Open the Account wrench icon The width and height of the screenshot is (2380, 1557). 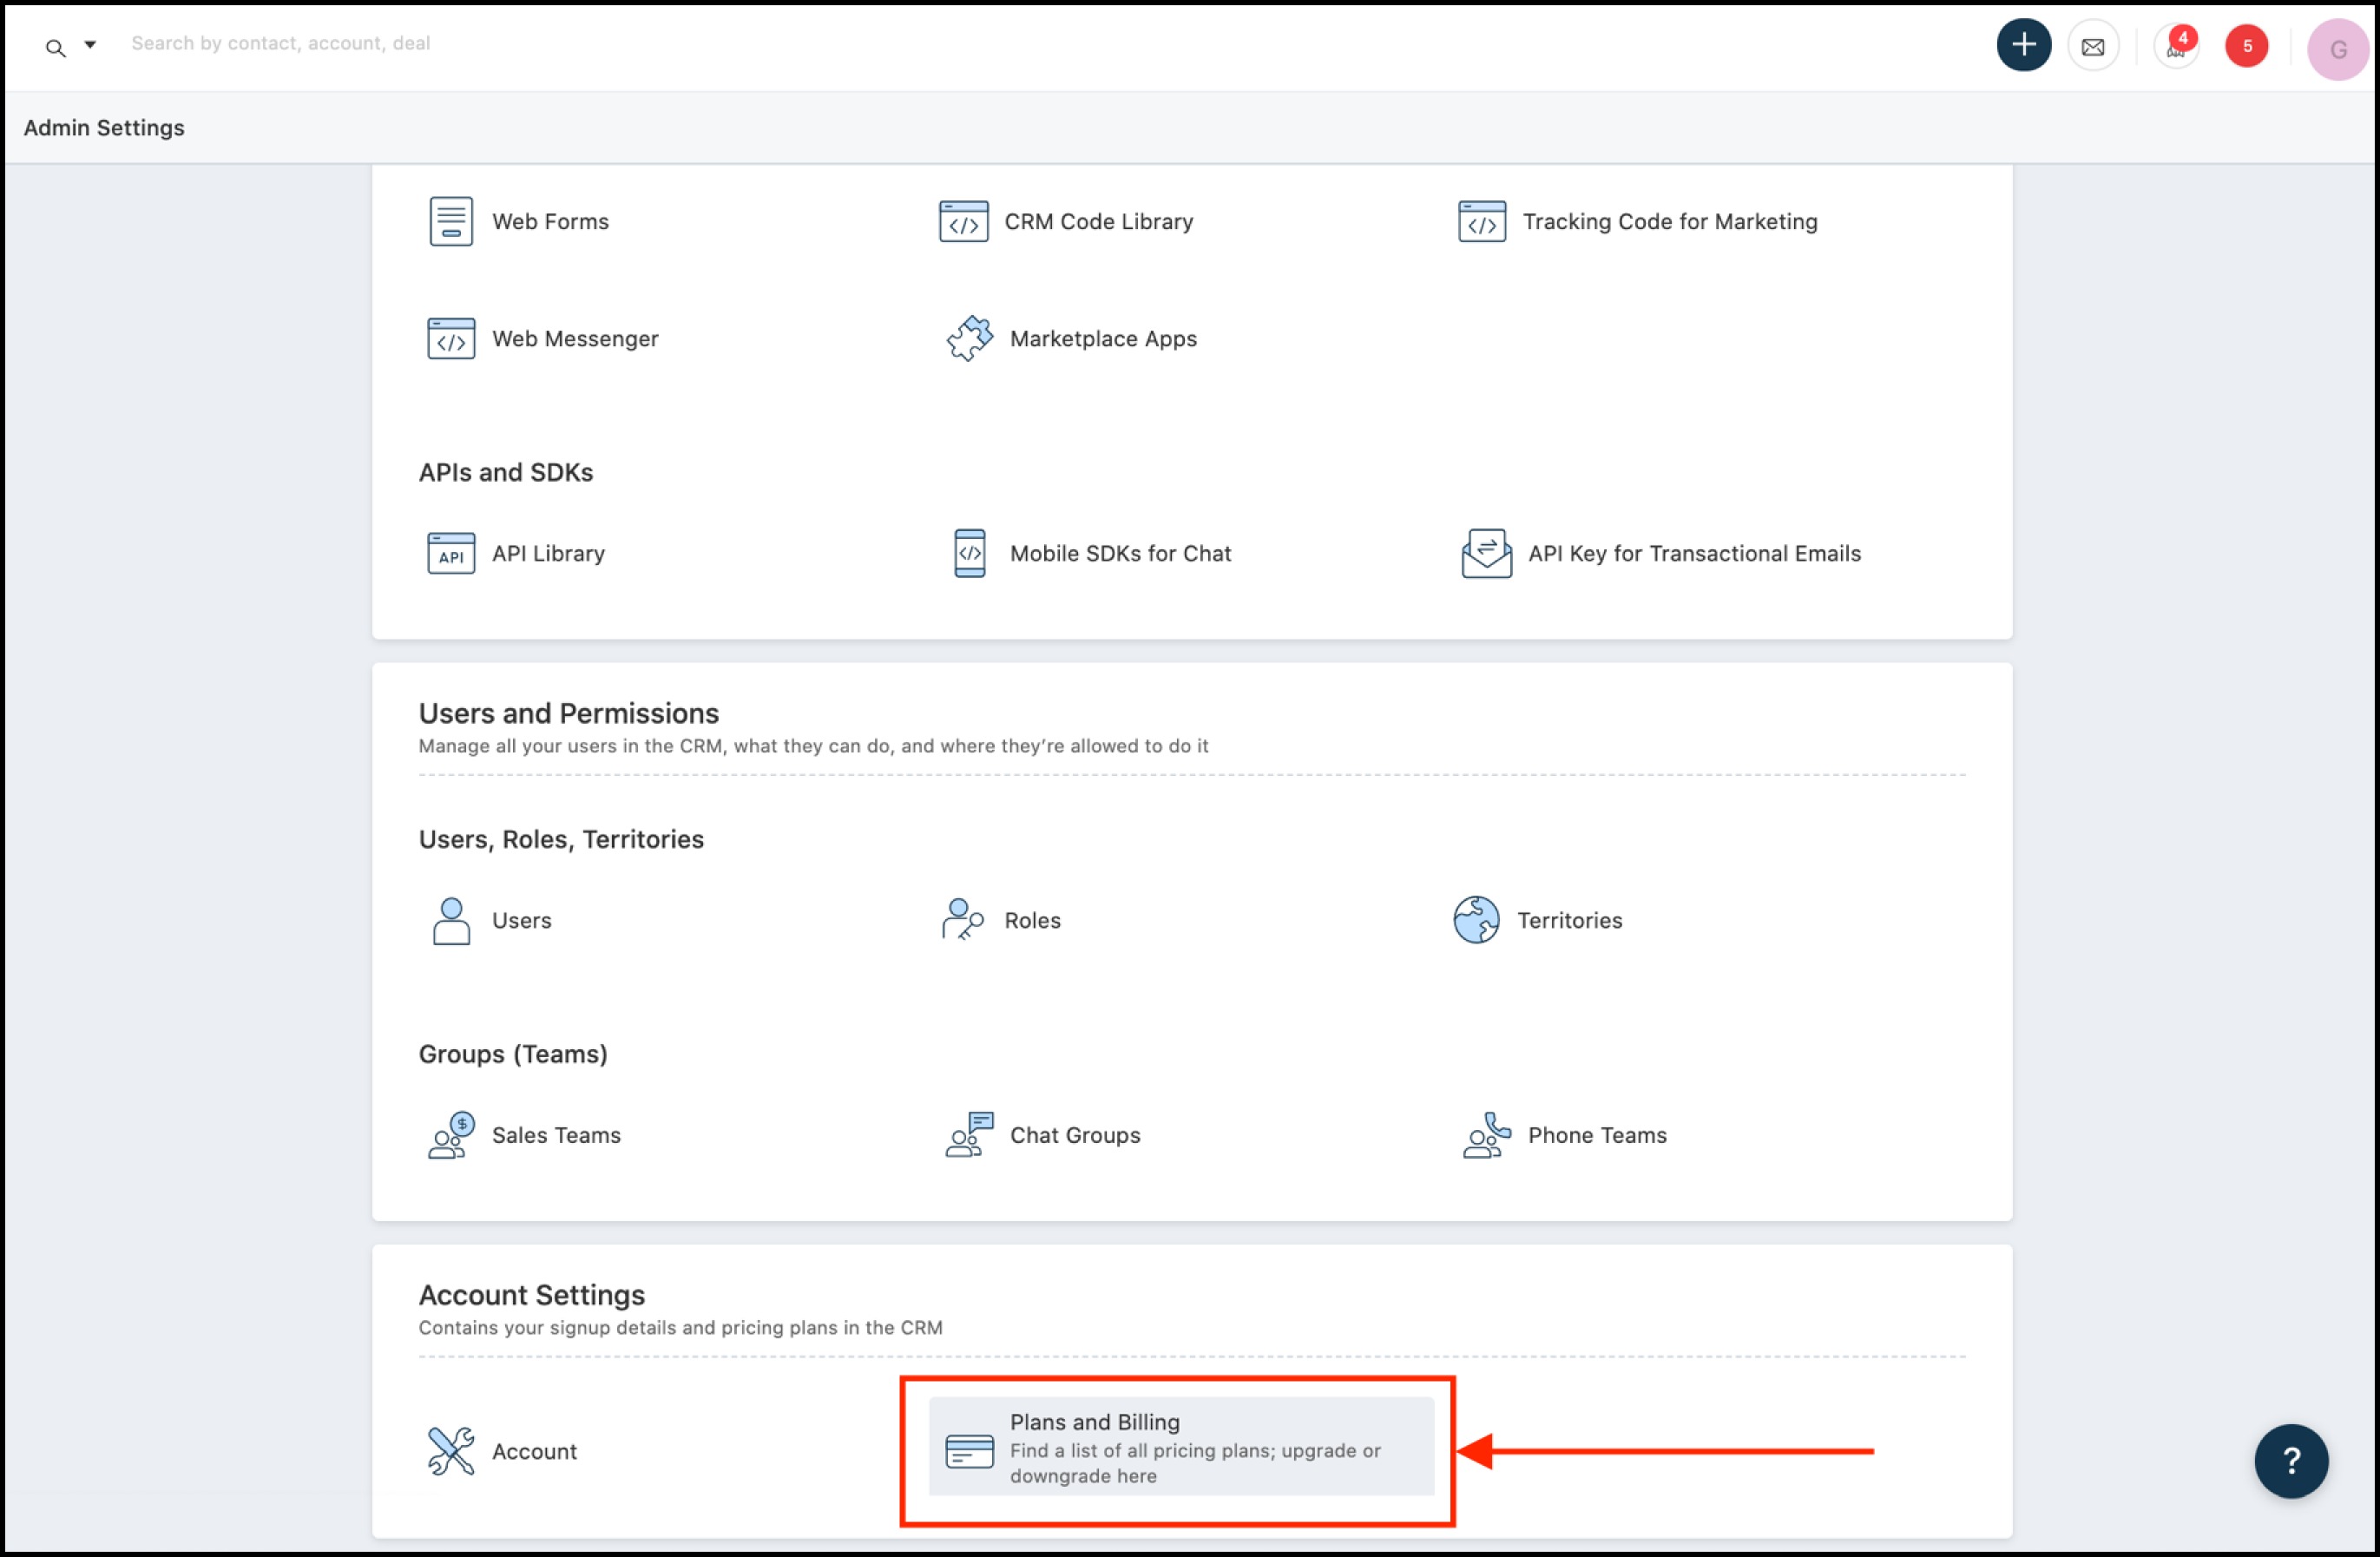[x=451, y=1451]
